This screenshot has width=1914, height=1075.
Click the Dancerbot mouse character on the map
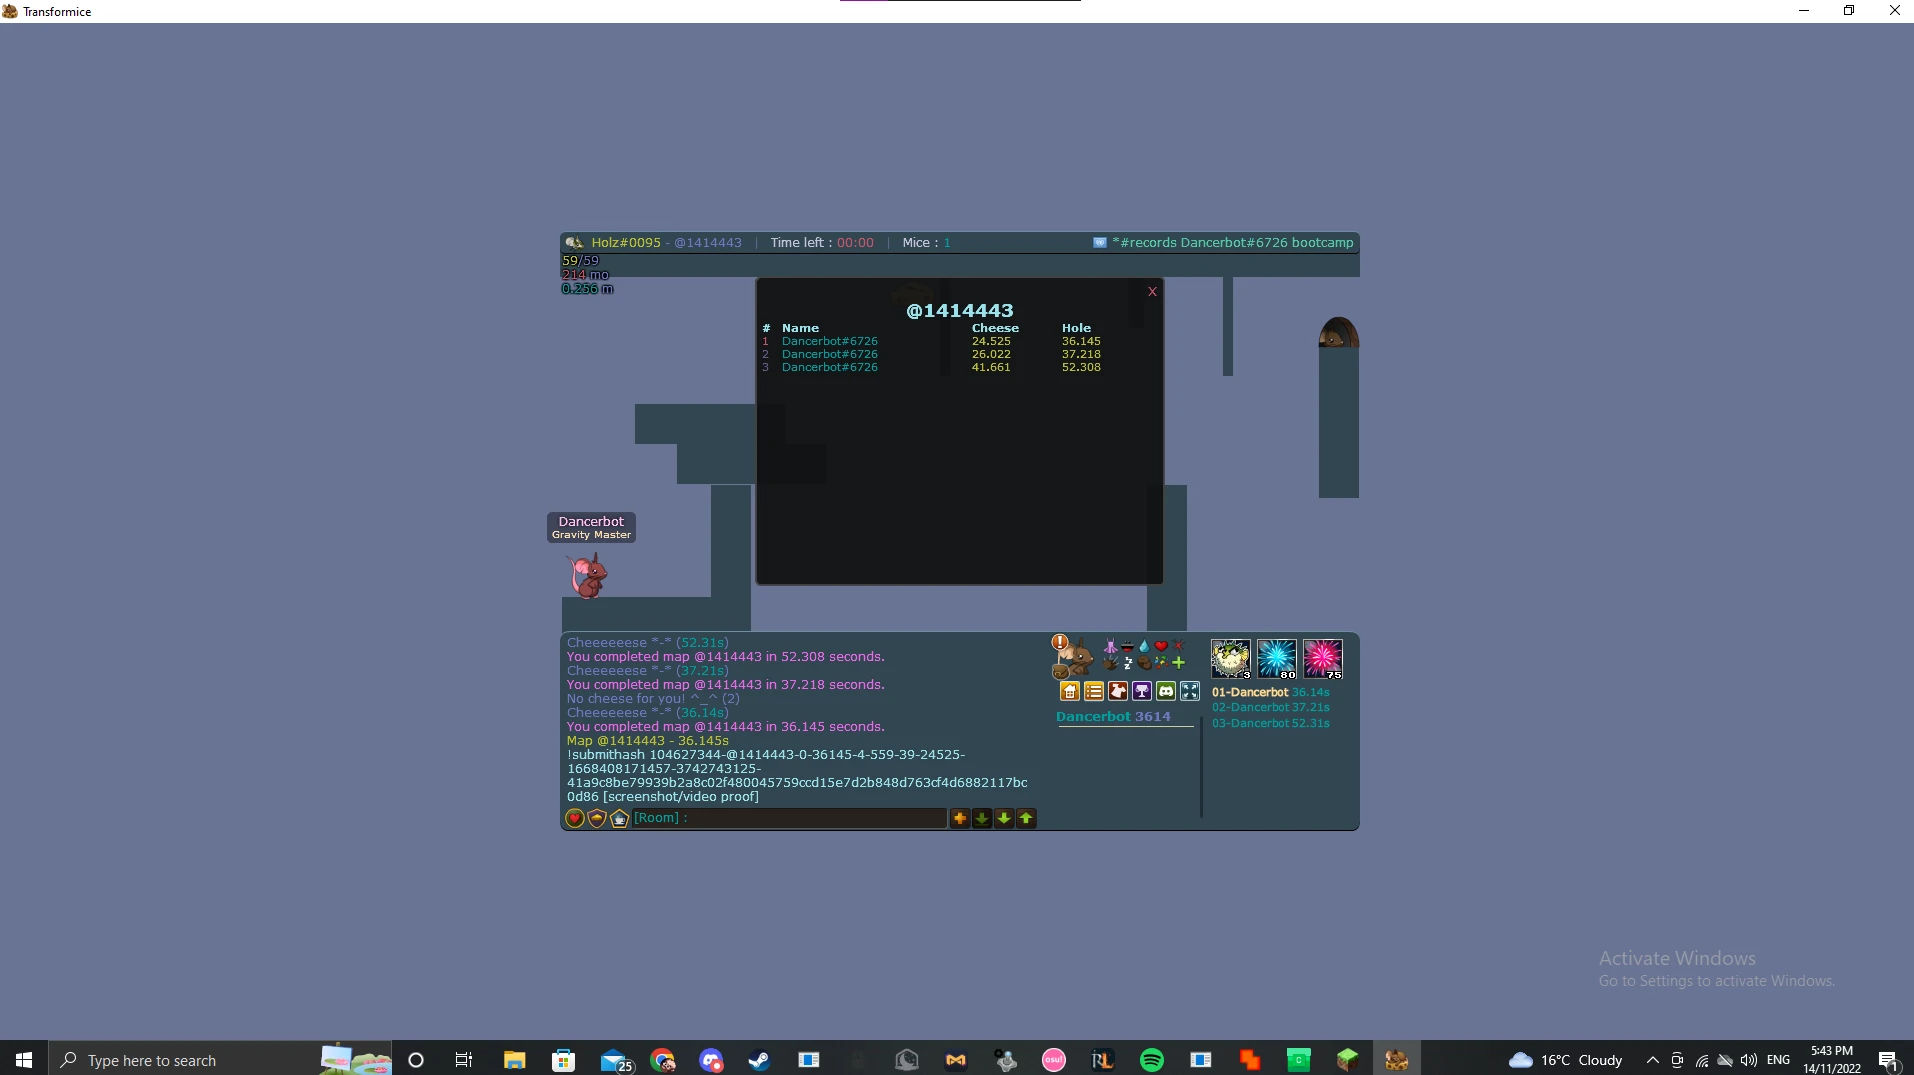pos(588,576)
